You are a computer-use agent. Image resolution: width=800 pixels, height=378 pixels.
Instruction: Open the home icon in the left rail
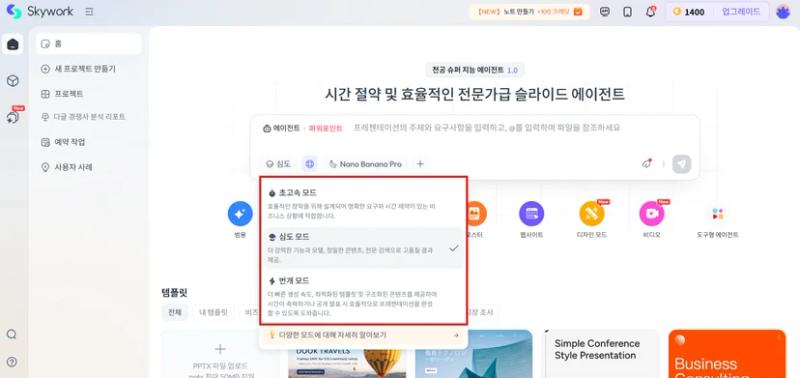[x=13, y=44]
